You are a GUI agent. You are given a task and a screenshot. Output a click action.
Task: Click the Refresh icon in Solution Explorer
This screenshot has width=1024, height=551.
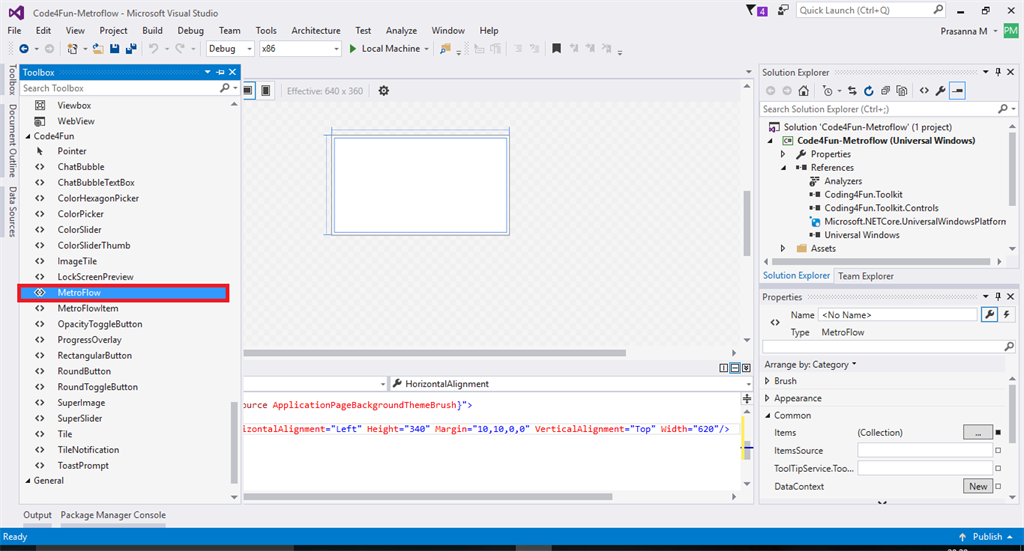(x=869, y=91)
